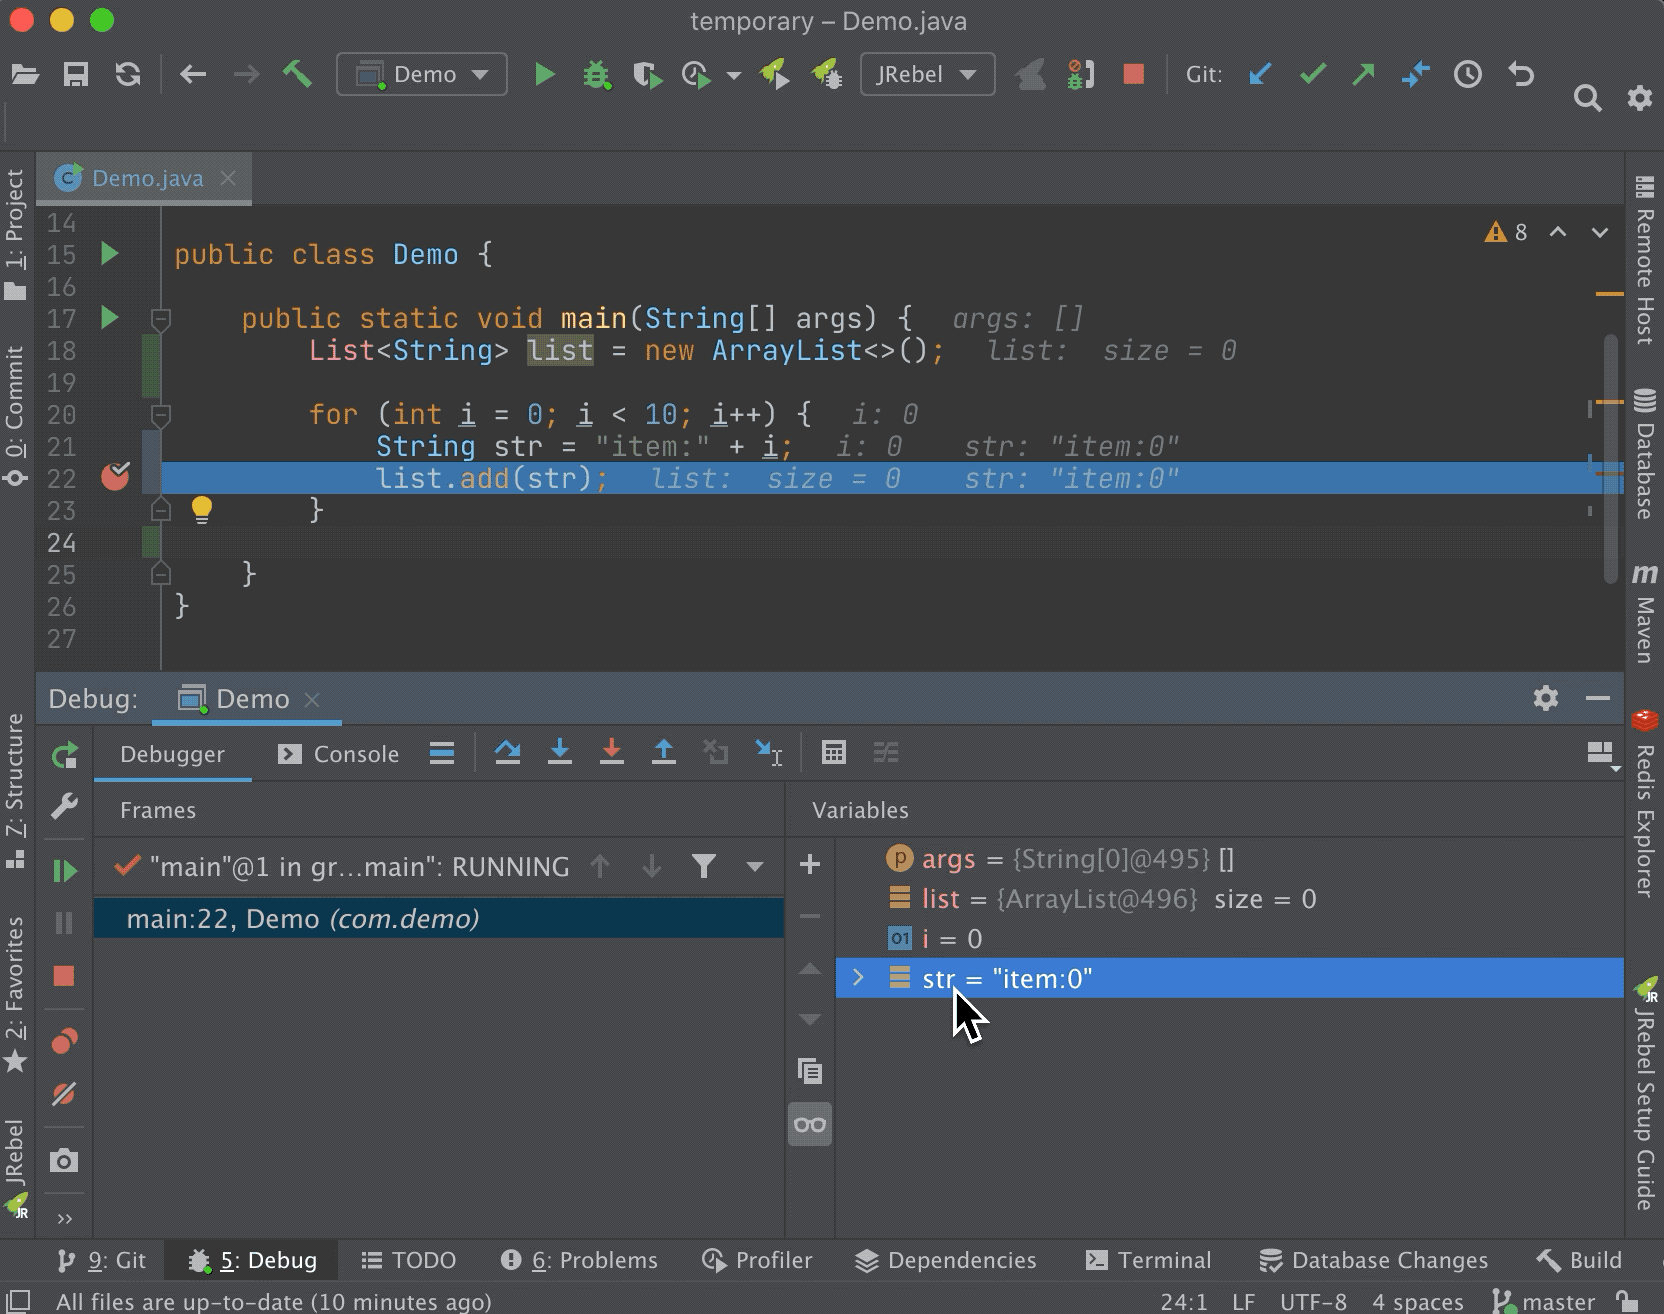
Task: Open the JRebel dropdown
Action: point(927,74)
